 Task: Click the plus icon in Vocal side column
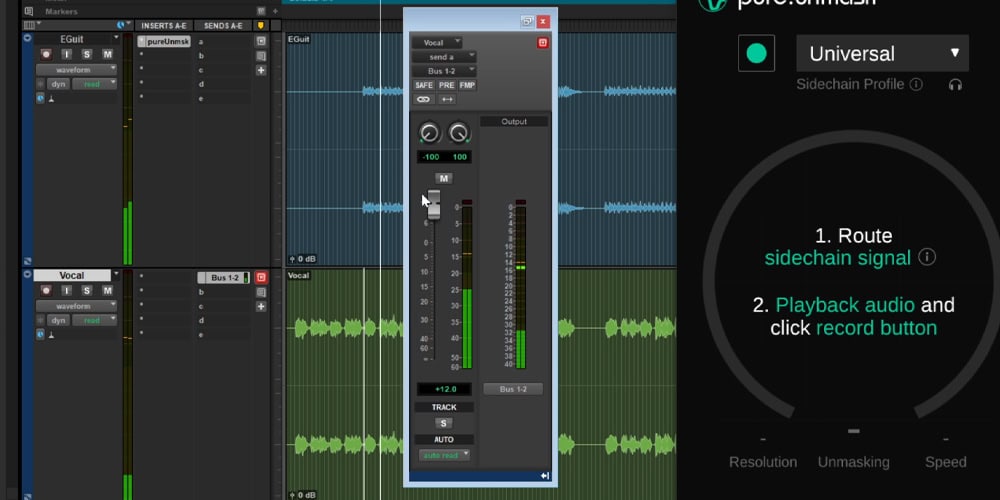pos(261,306)
